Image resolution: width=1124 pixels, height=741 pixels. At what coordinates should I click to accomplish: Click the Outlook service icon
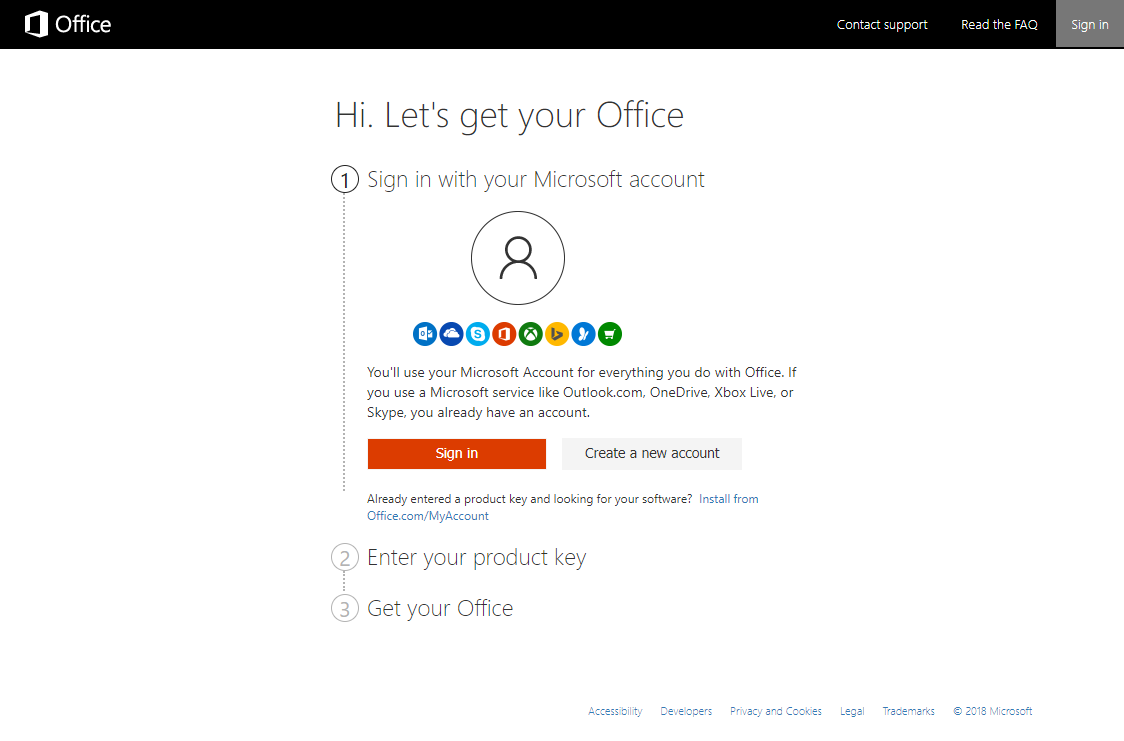tap(425, 334)
